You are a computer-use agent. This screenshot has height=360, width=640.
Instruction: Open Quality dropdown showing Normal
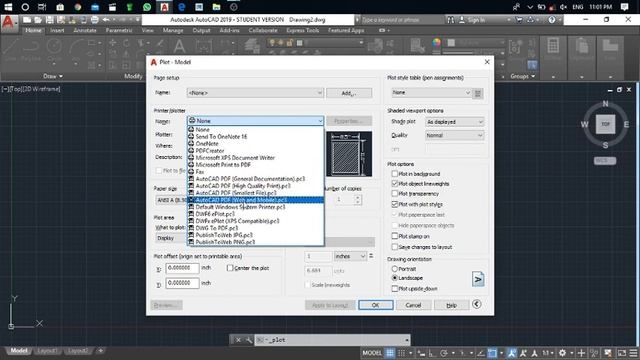[454, 136]
